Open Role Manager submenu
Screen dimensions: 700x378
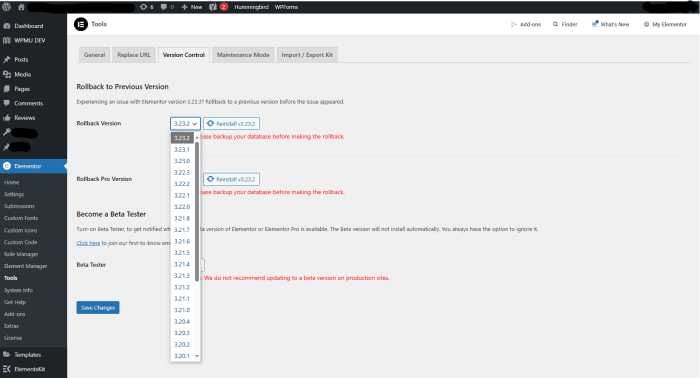coord(21,254)
